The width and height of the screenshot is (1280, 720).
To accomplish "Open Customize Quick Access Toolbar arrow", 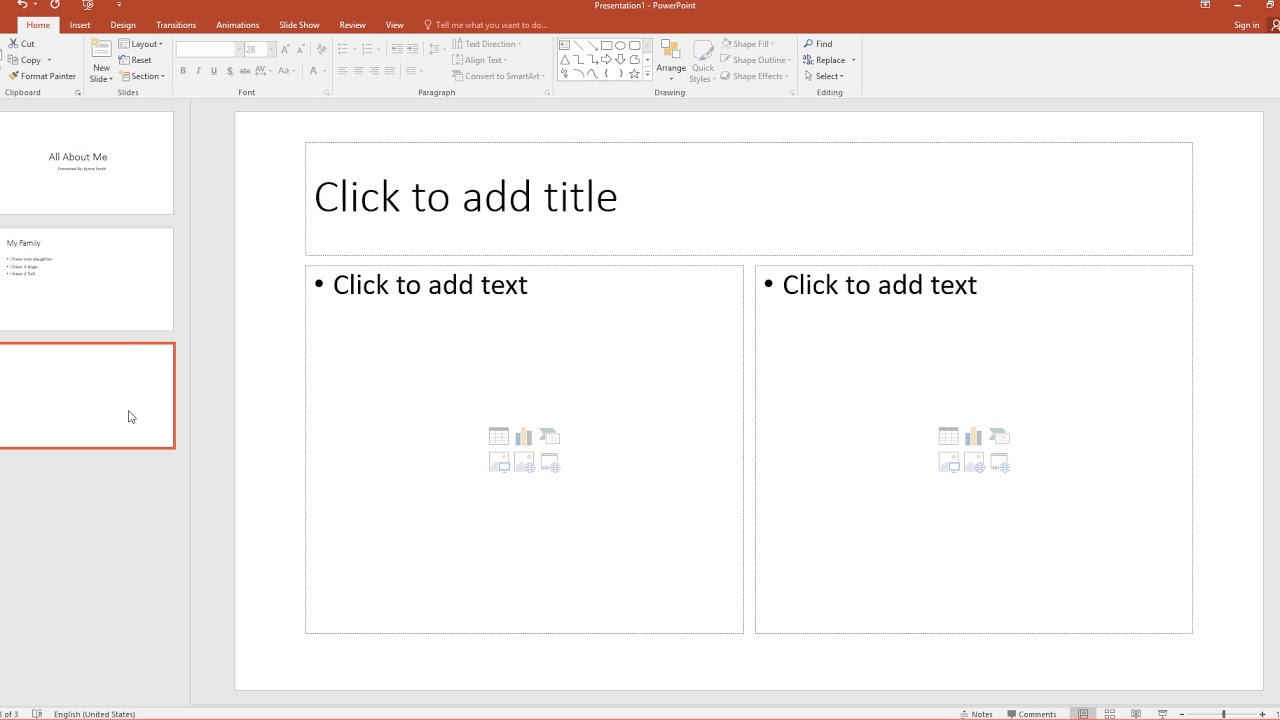I will [119, 5].
